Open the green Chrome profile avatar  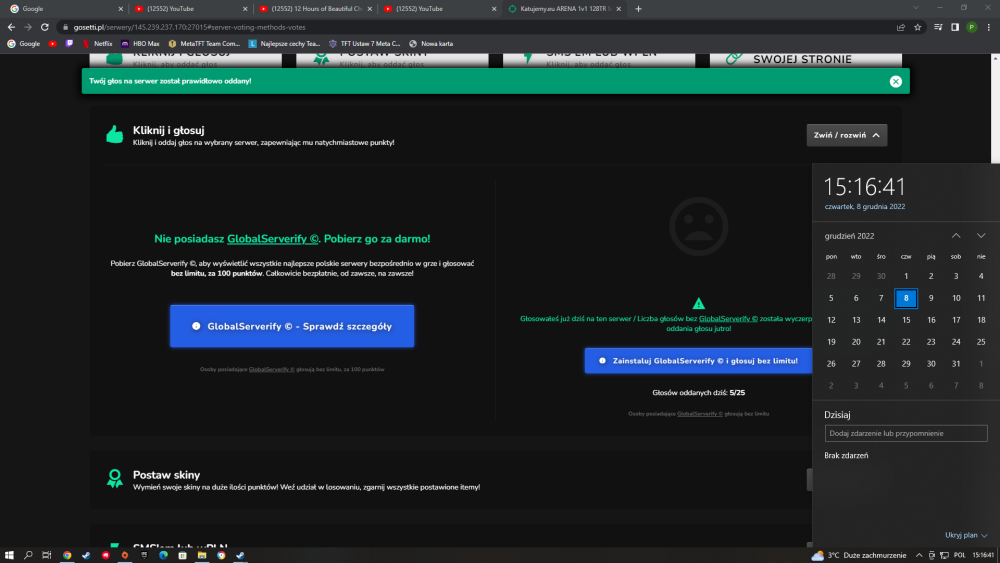pyautogui.click(x=971, y=27)
